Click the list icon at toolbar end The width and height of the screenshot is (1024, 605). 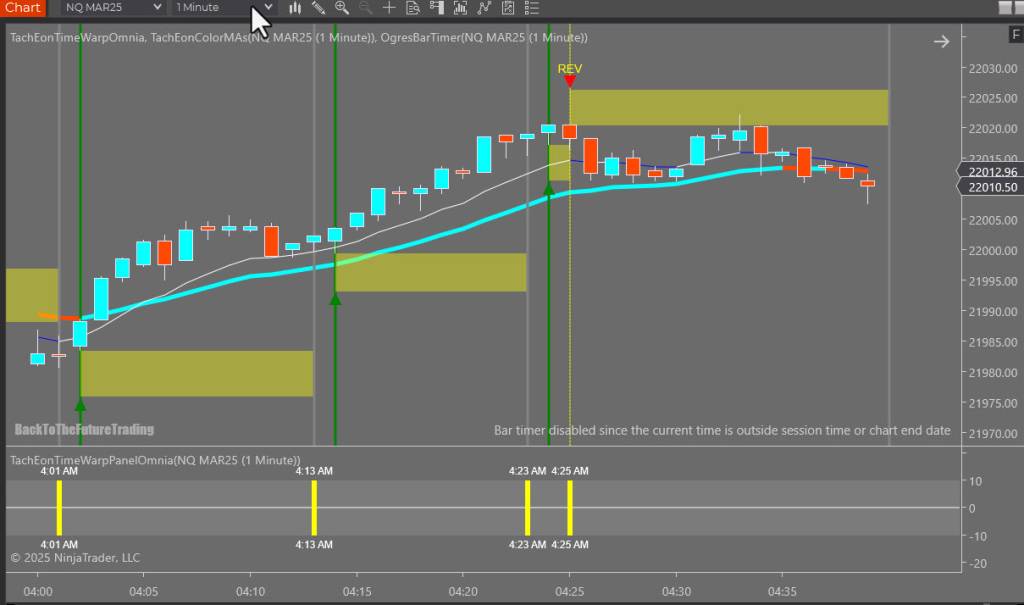(531, 8)
